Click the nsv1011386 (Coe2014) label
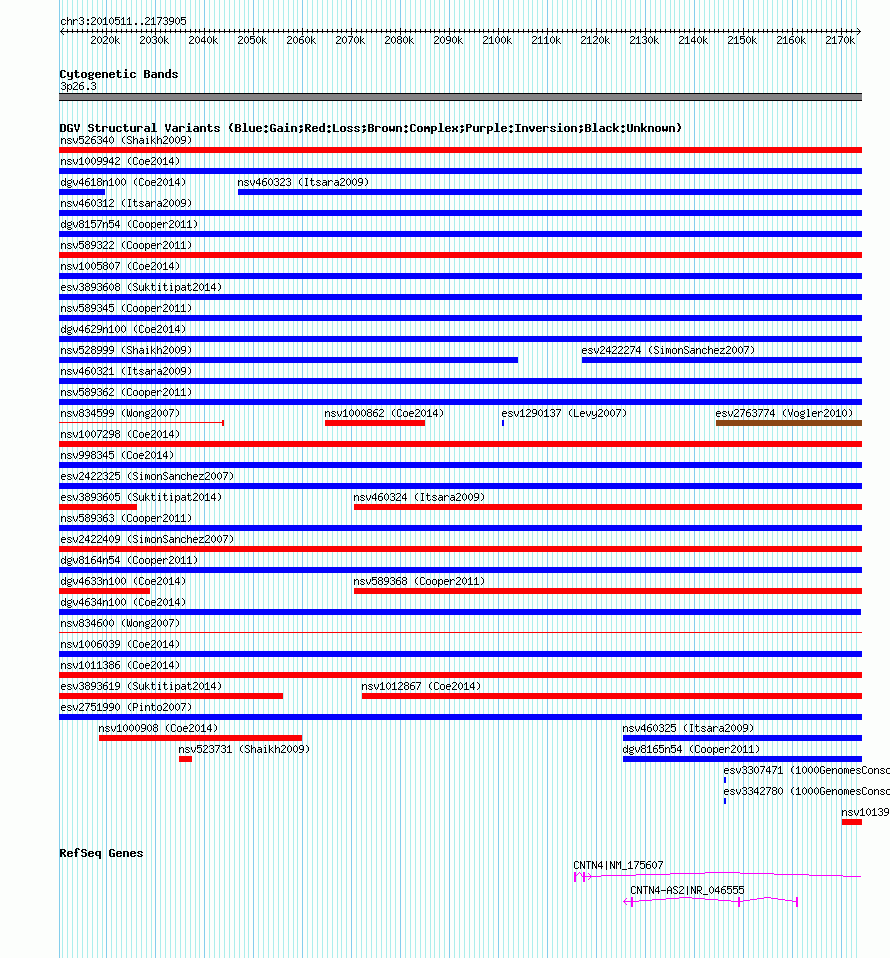This screenshot has height=958, width=890. [120, 665]
